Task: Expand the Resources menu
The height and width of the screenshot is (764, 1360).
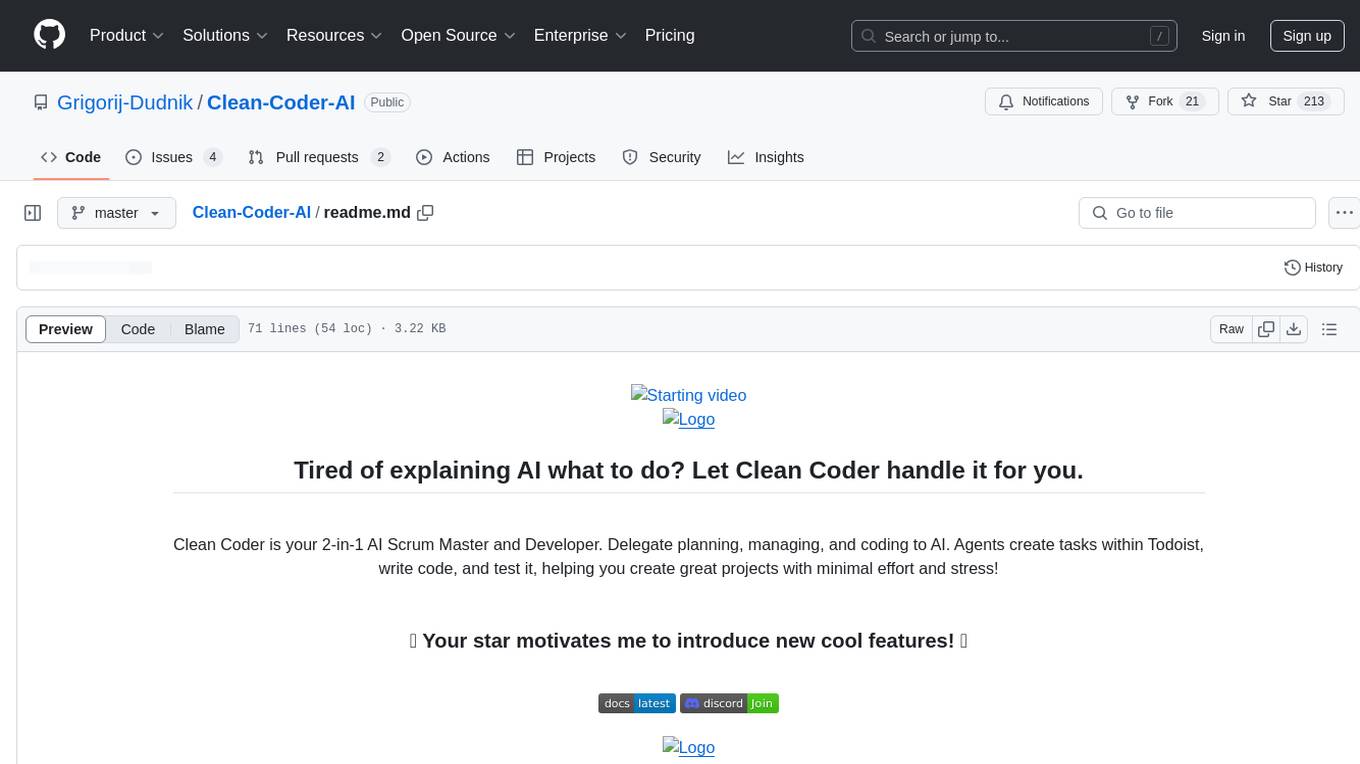Action: (334, 35)
